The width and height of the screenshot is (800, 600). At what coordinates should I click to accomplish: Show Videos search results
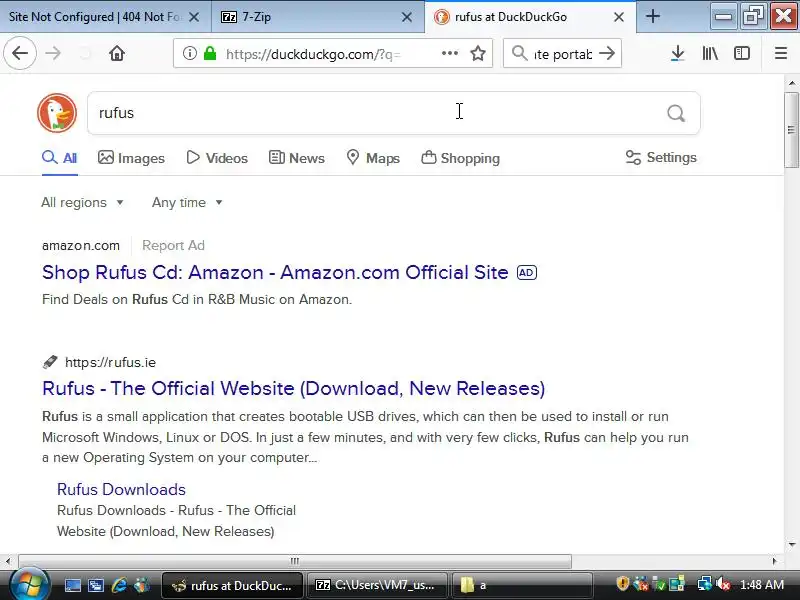pyautogui.click(x=217, y=158)
